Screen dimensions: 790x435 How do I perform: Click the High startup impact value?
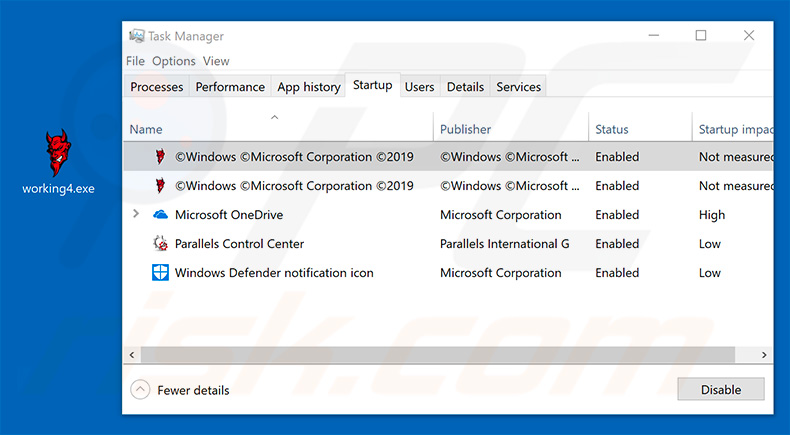[x=712, y=215]
